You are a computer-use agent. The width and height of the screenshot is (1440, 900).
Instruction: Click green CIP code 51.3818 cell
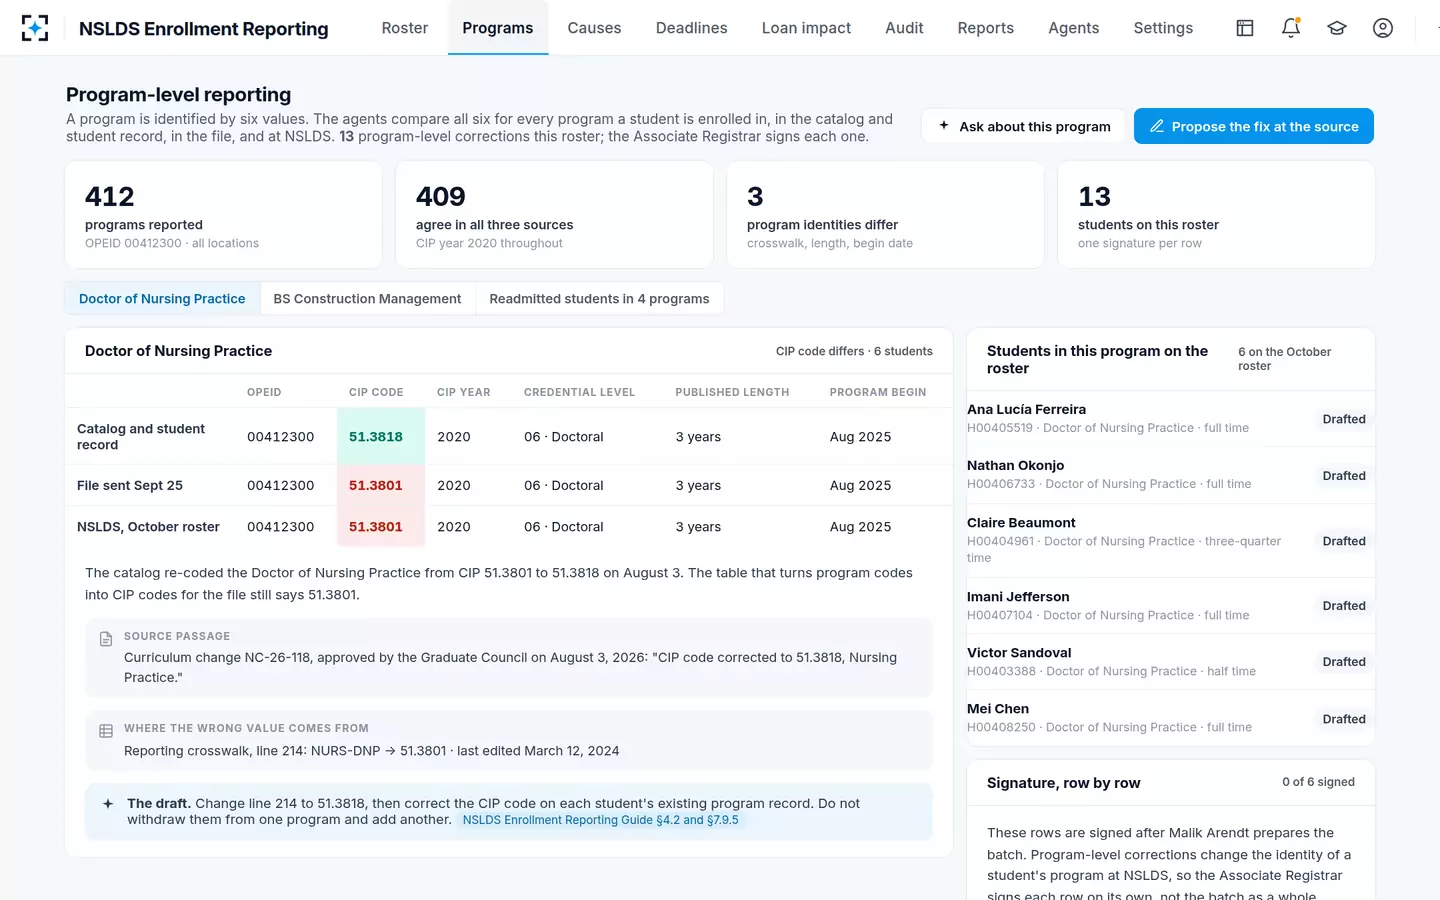click(380, 437)
